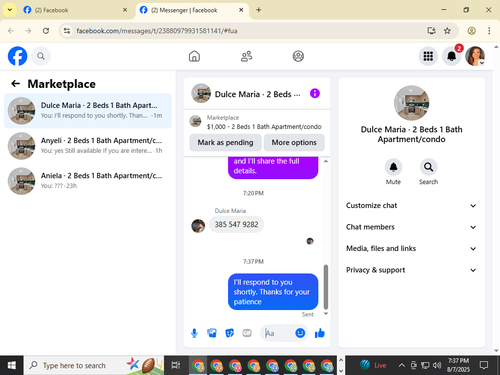Open the $1,000 Marketplace listing link
The image size is (500, 375).
[257, 122]
